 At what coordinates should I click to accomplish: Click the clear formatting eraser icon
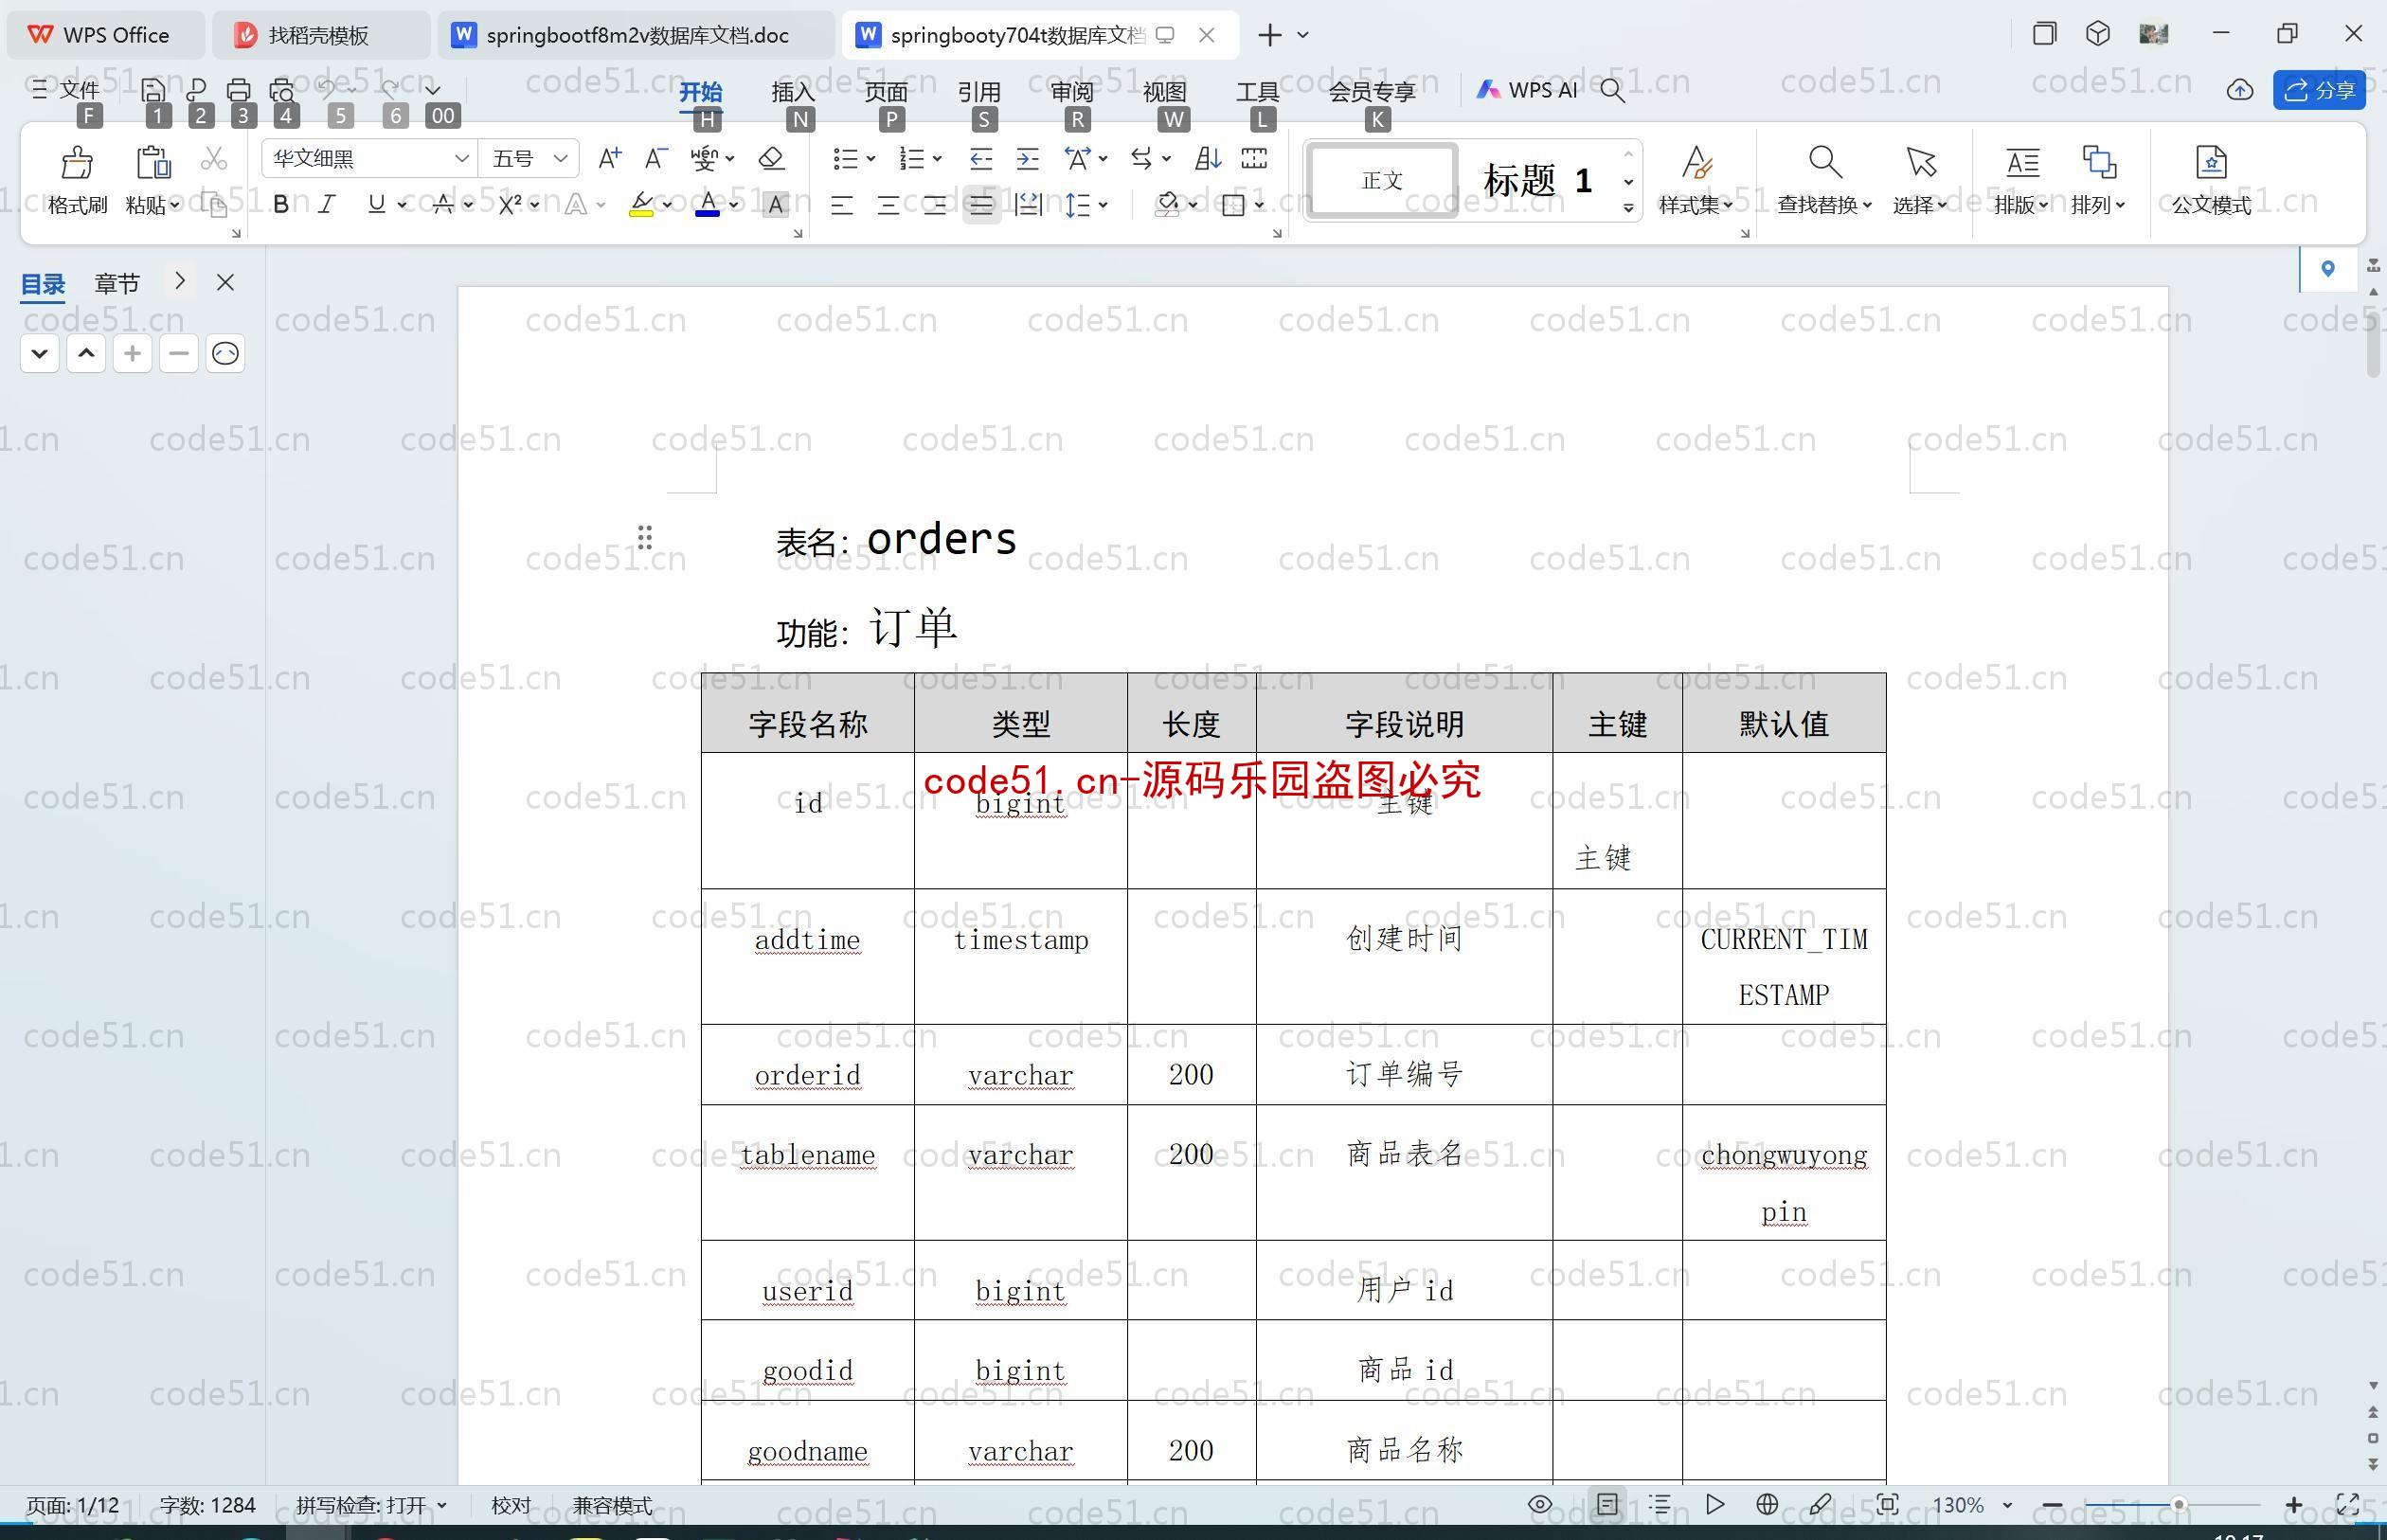771,158
